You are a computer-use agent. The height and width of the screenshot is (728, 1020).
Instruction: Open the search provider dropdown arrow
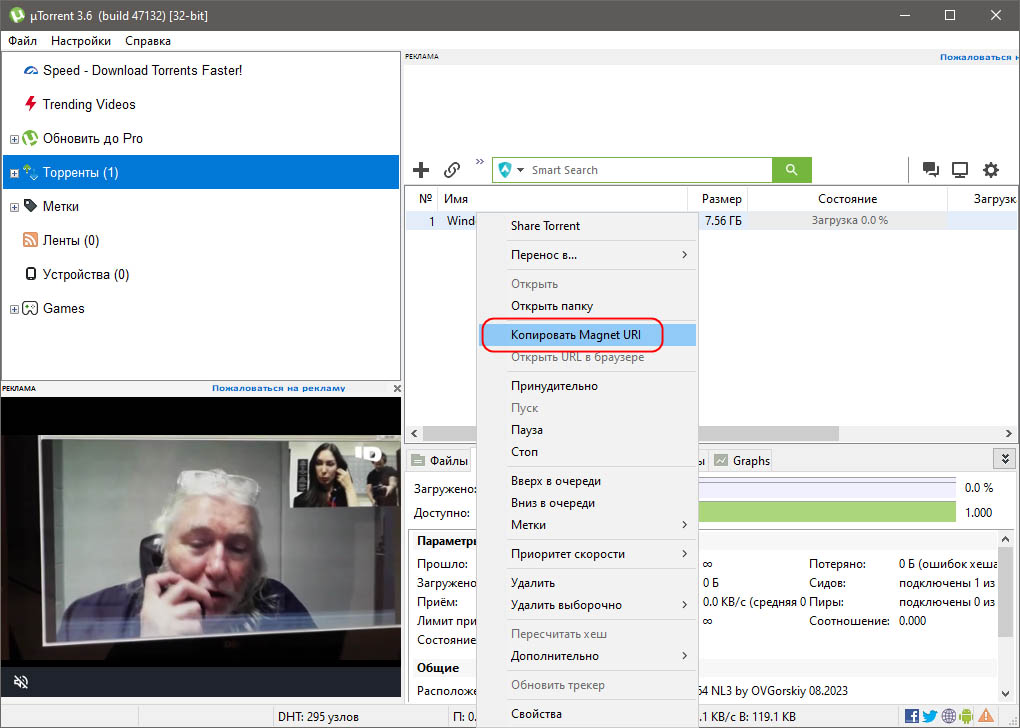tap(520, 170)
